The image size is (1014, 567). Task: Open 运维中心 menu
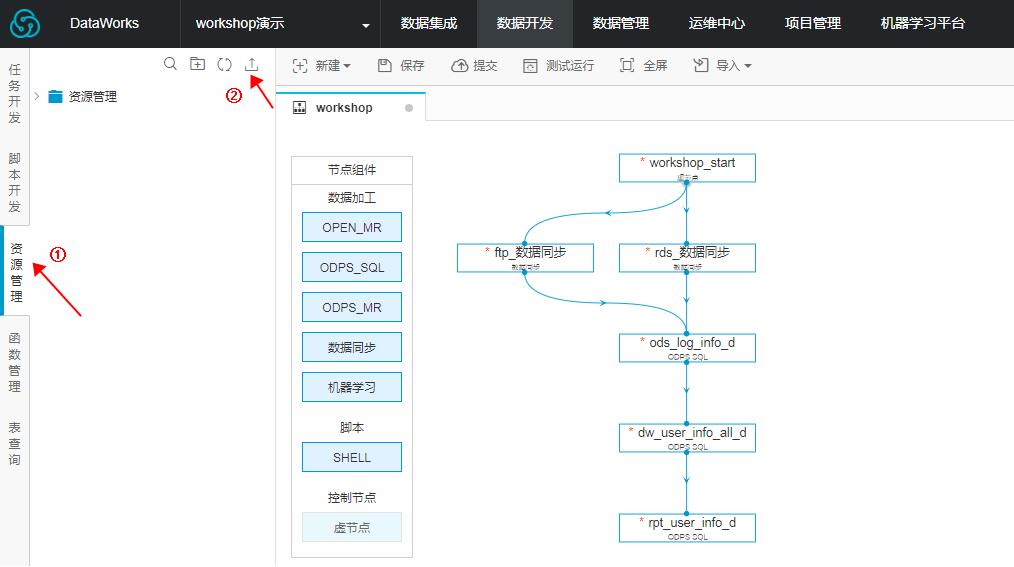pyautogui.click(x=717, y=23)
